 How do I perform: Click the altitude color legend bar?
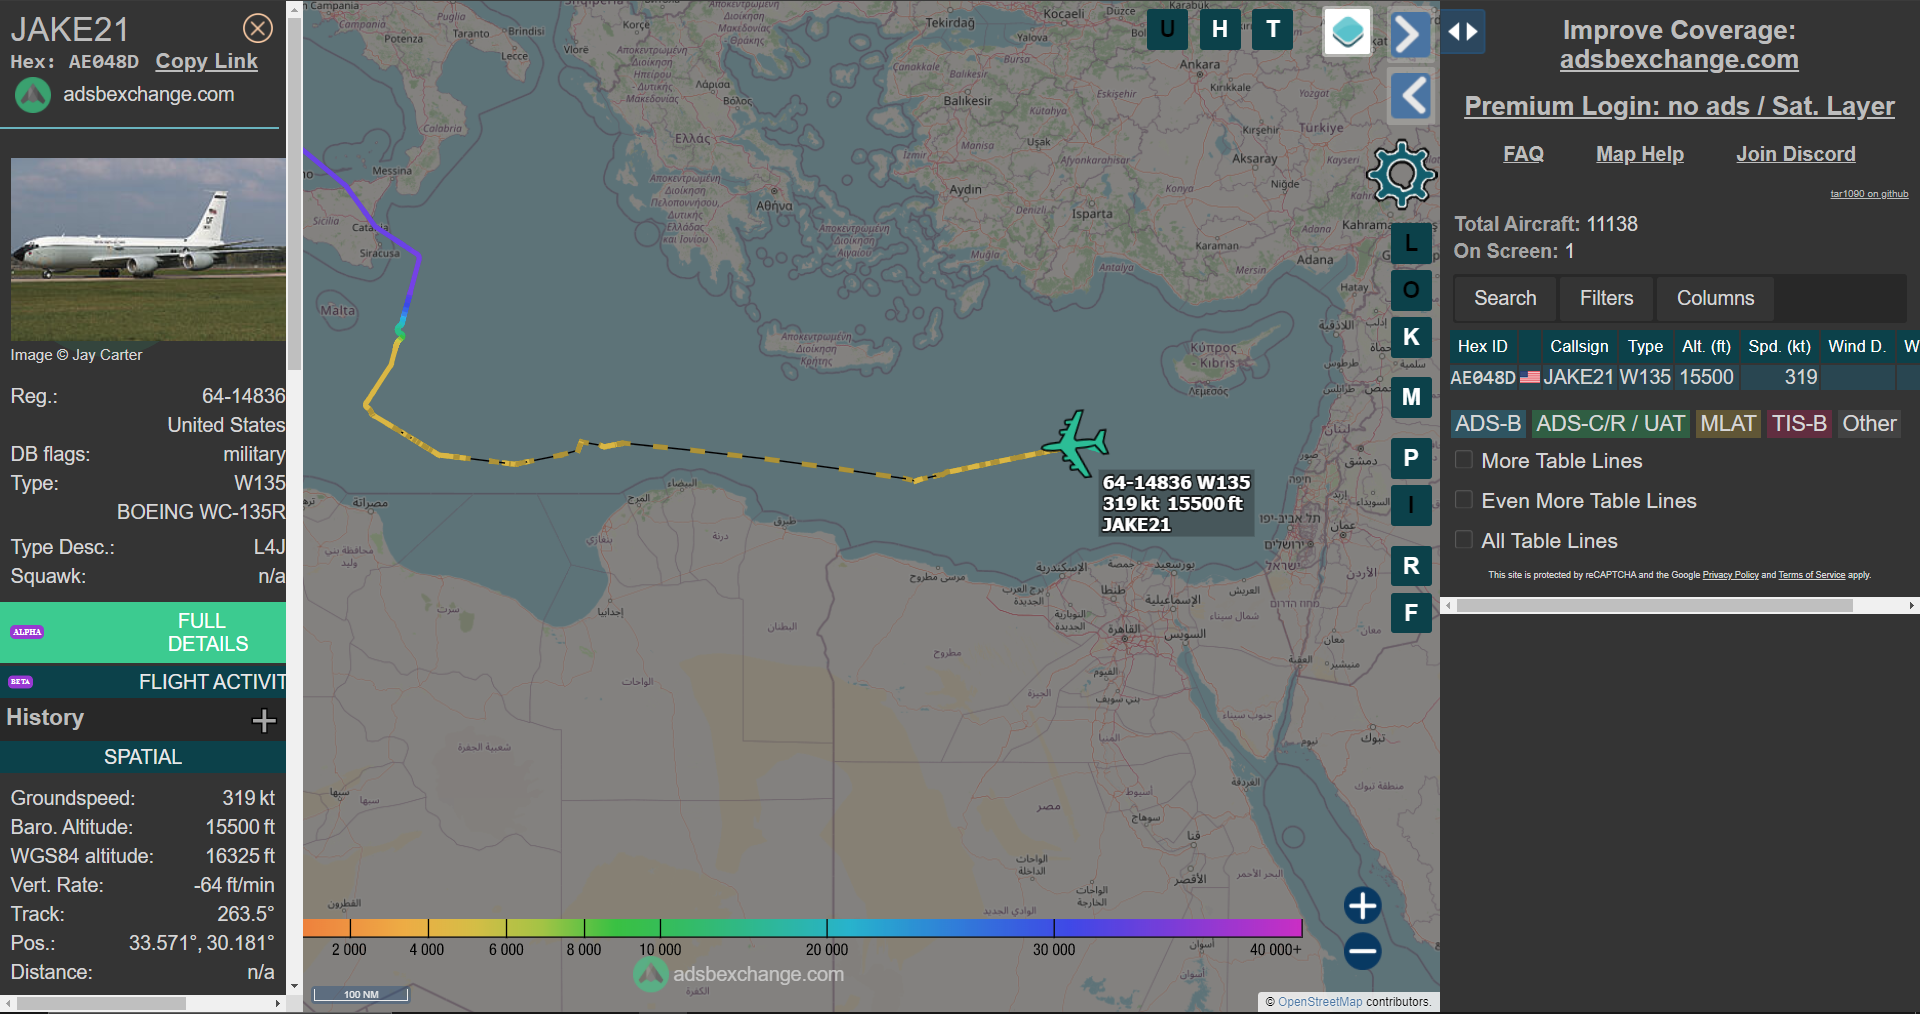click(802, 928)
